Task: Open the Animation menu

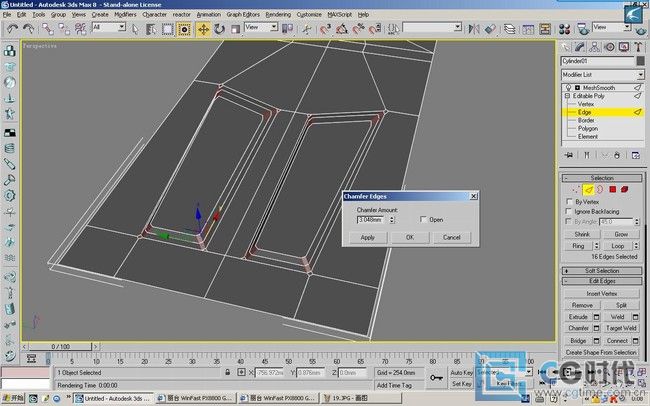Action: (209, 15)
